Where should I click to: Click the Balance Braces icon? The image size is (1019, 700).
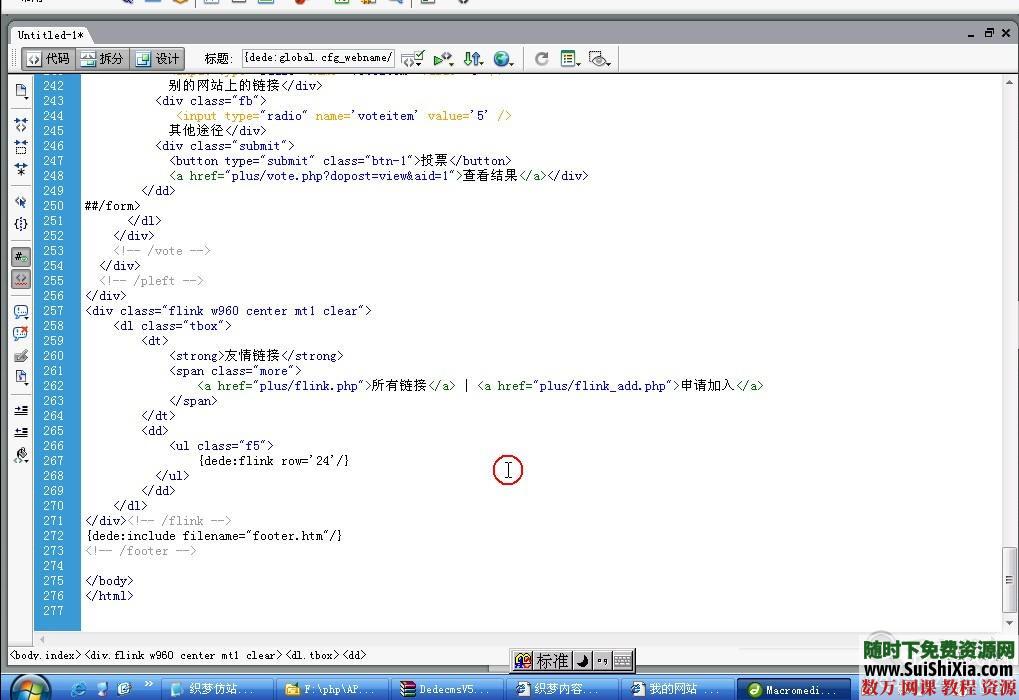(x=21, y=224)
